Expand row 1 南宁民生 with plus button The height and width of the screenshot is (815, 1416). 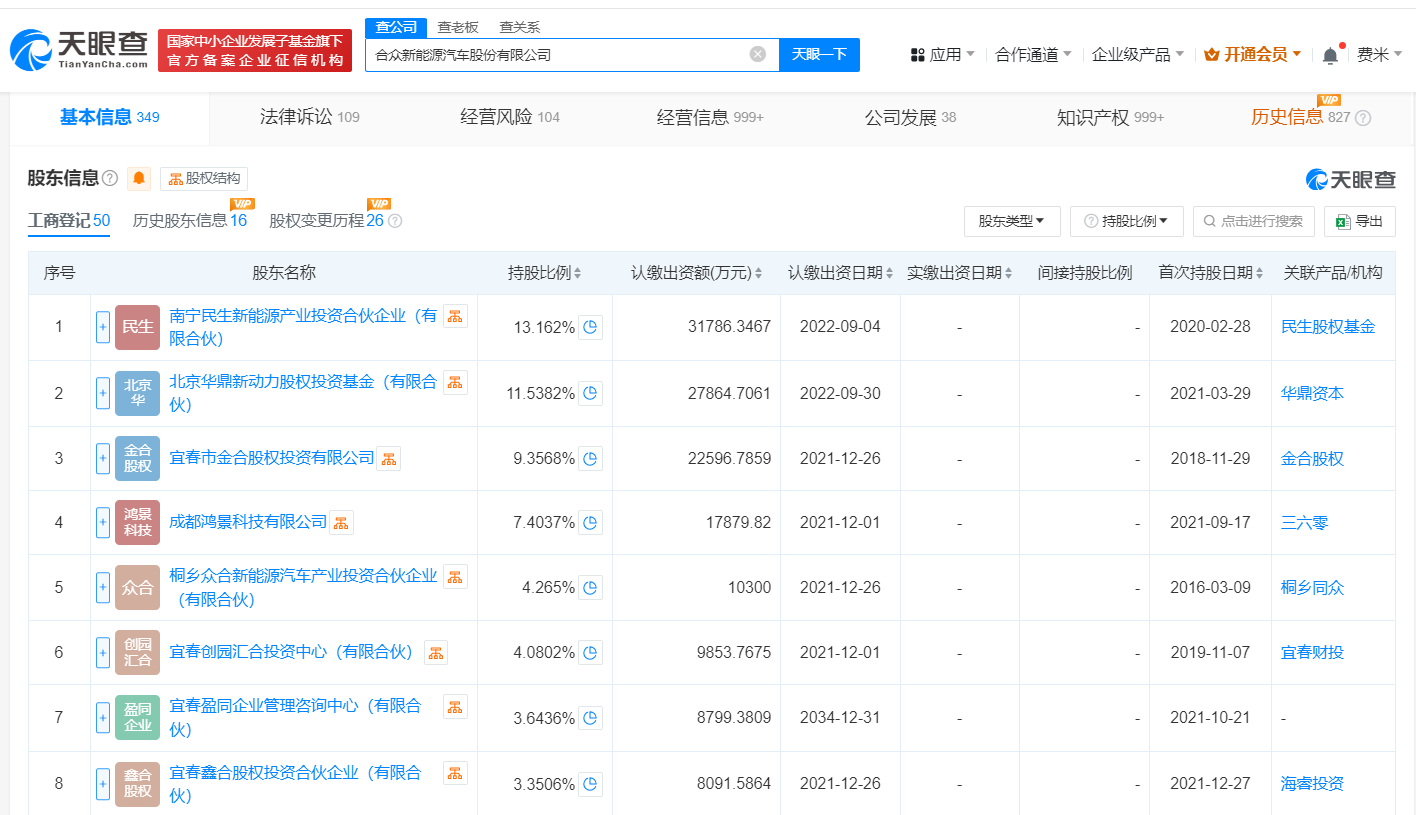point(103,327)
